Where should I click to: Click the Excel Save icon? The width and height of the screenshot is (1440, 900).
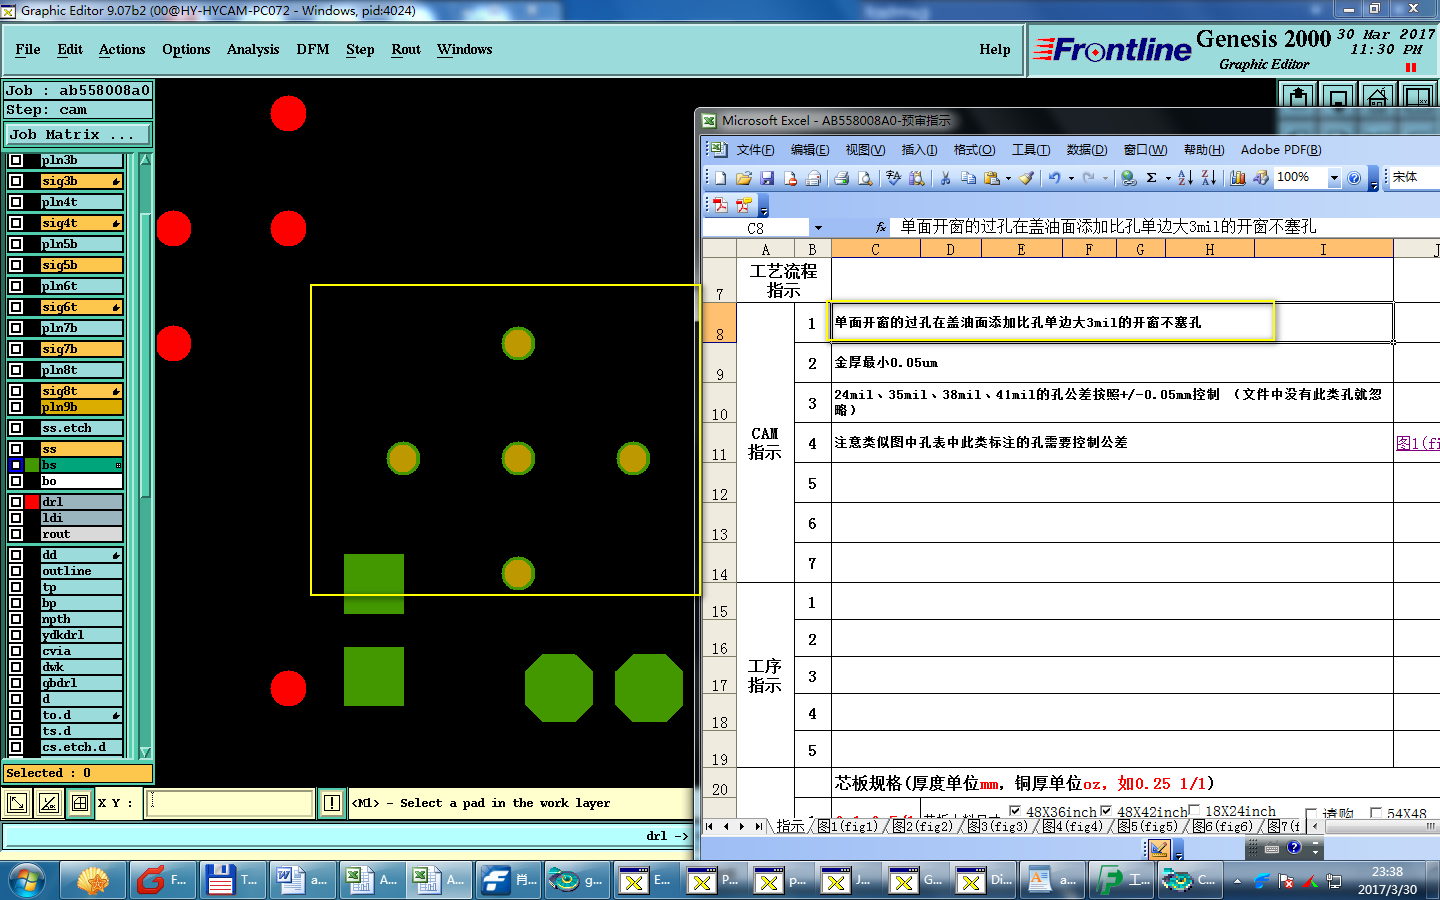click(767, 178)
